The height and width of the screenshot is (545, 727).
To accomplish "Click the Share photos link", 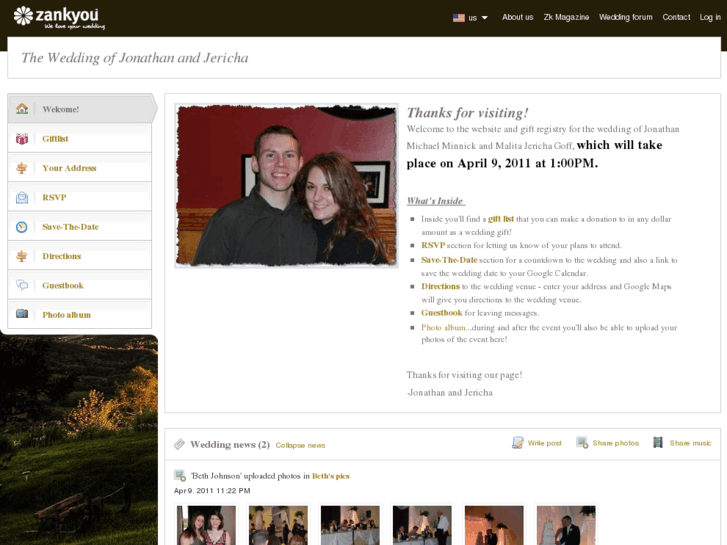I will tap(616, 443).
